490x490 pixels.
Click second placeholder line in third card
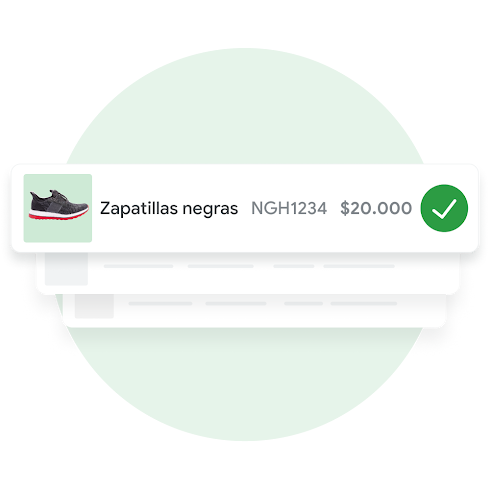pos(236,303)
